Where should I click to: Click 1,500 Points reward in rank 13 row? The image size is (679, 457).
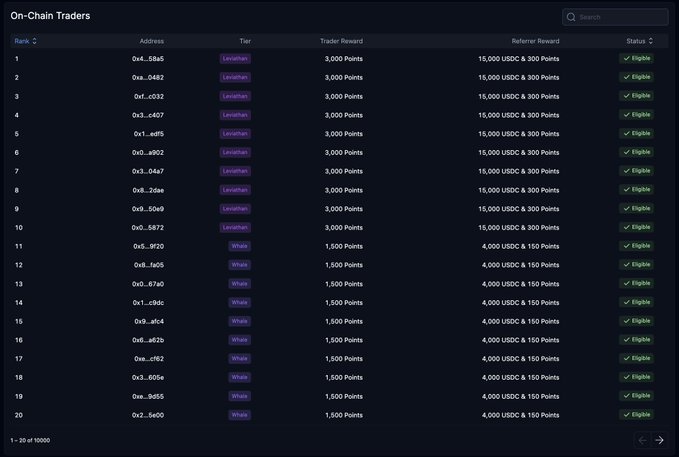344,284
